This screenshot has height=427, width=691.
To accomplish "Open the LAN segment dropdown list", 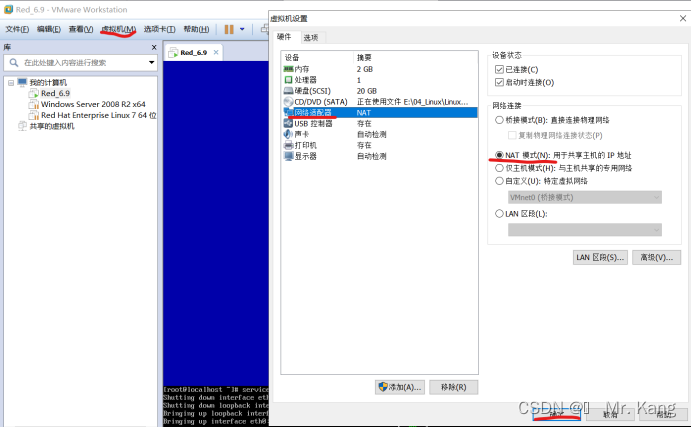I will [x=584, y=230].
